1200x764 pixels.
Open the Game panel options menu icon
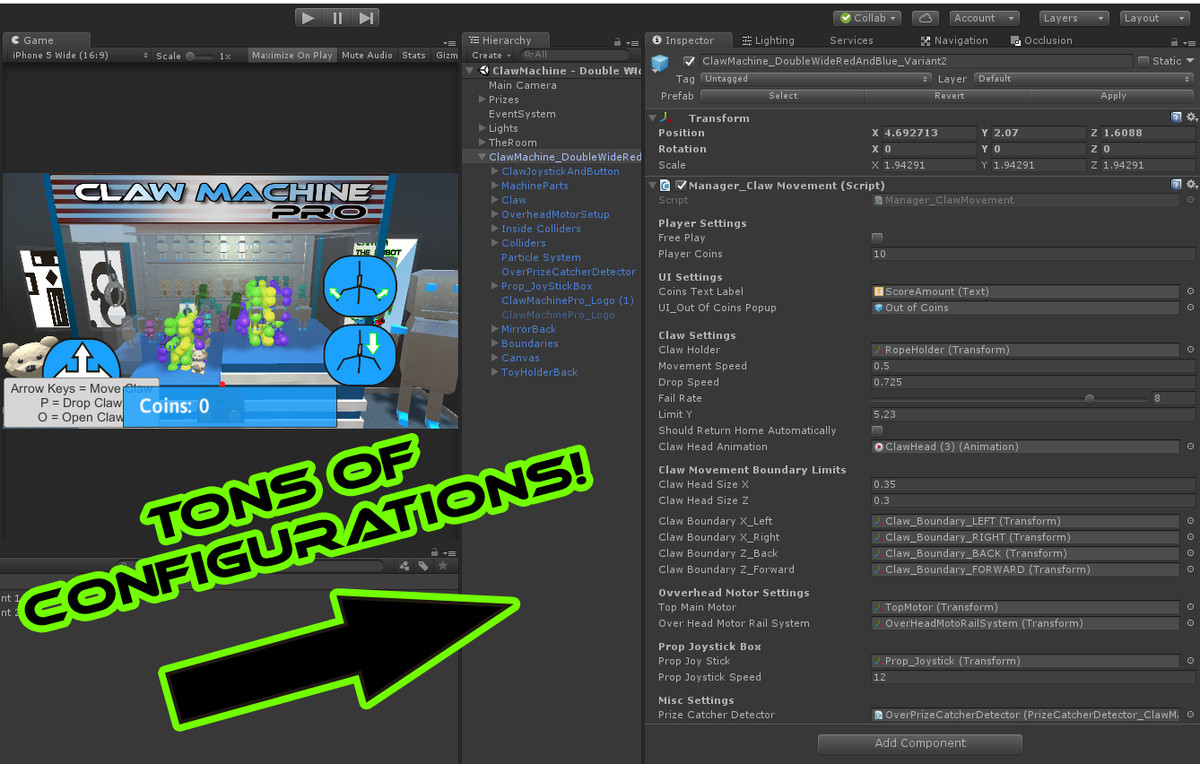coord(449,41)
